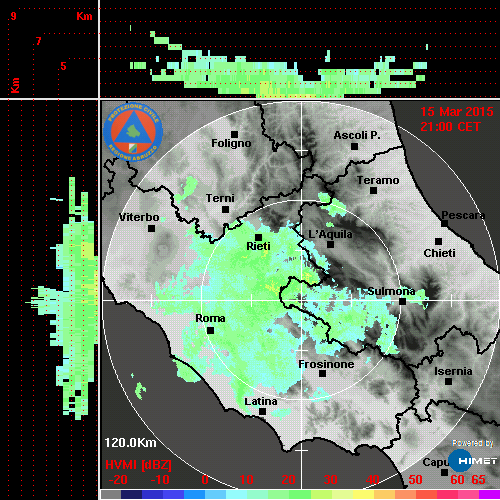Viewport: 500px width, 500px height.
Task: Click the "HVMI [dBZ]" legend title
Action: click(x=138, y=465)
